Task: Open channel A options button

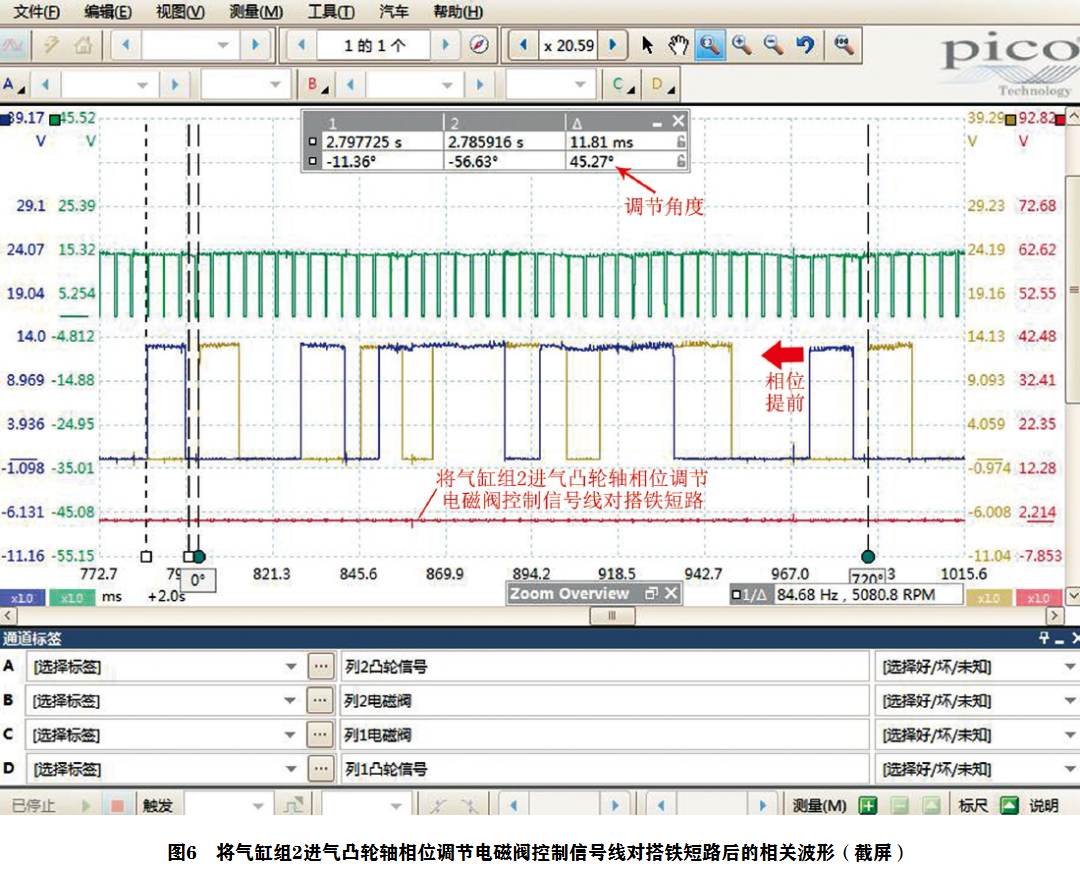Action: (14, 85)
